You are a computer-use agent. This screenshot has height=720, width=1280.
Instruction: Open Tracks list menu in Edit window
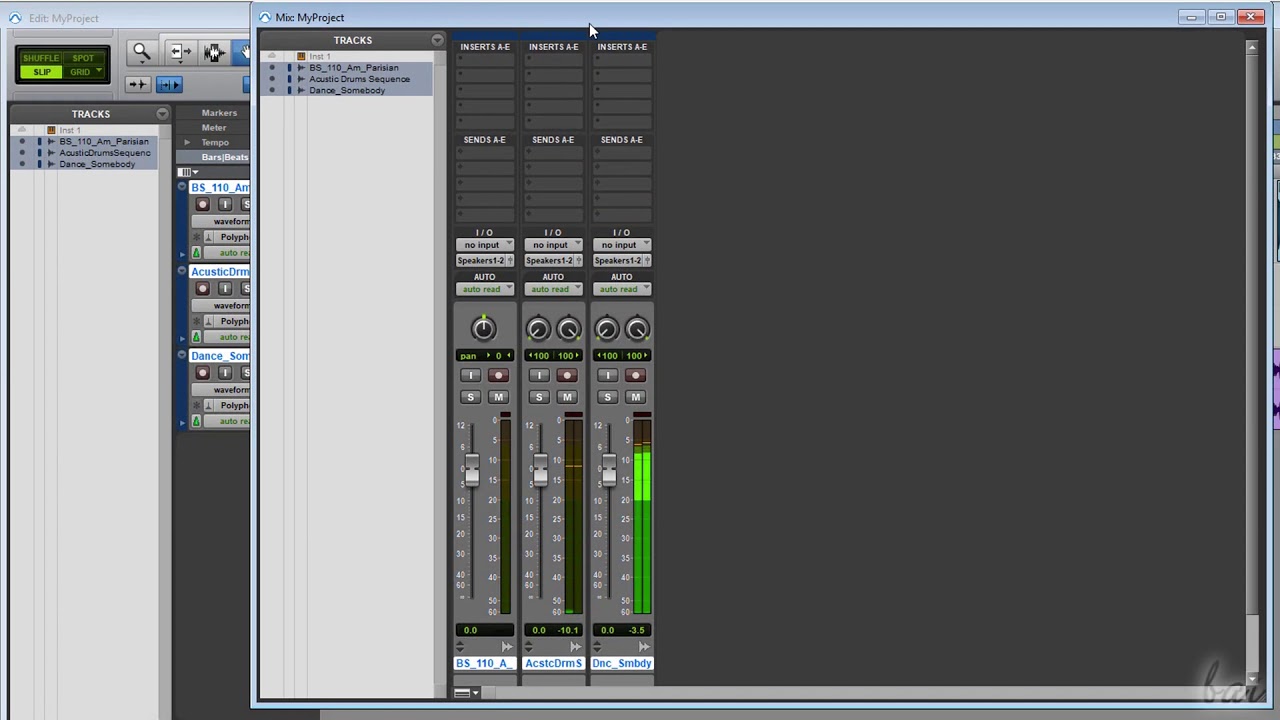coord(162,114)
